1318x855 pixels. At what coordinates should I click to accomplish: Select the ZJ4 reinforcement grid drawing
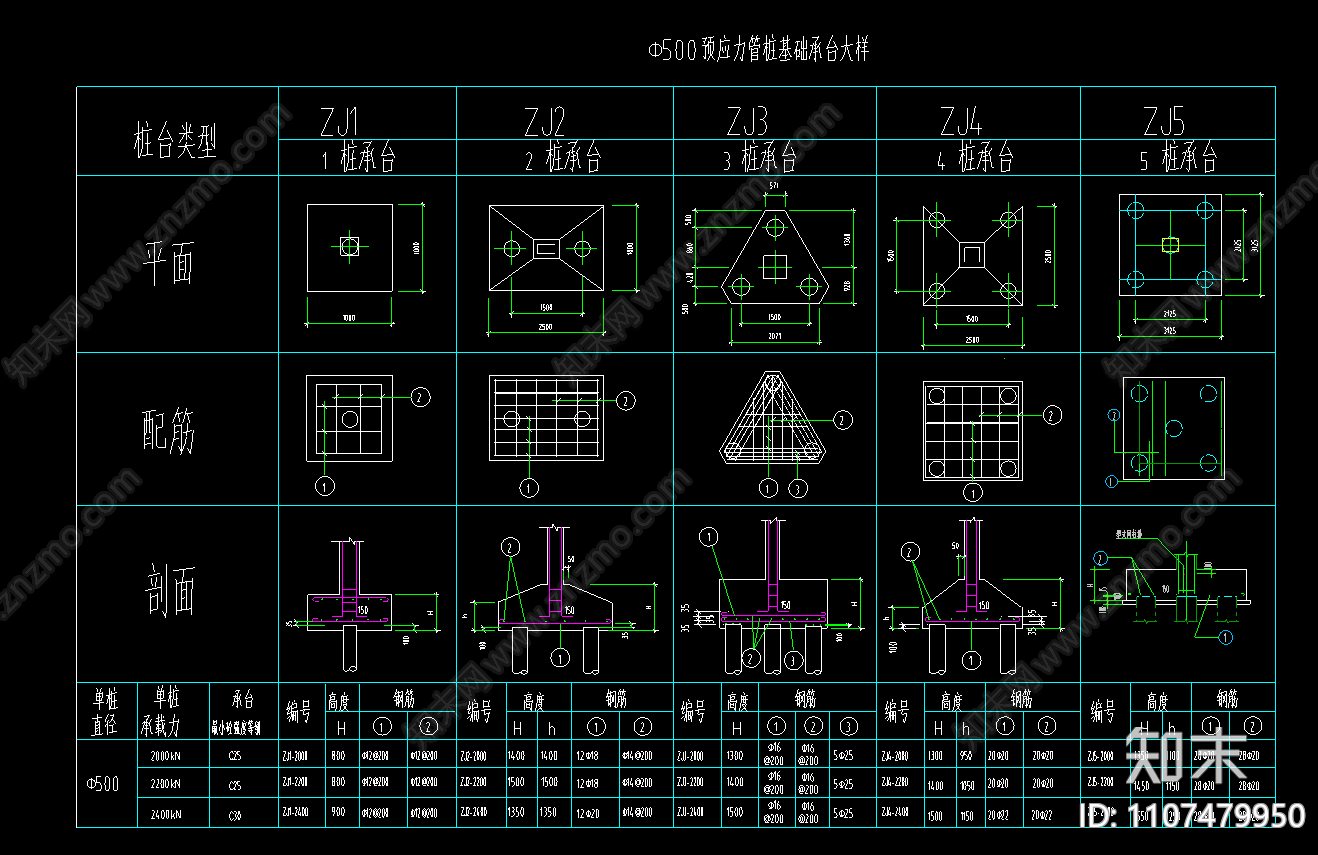tap(972, 430)
